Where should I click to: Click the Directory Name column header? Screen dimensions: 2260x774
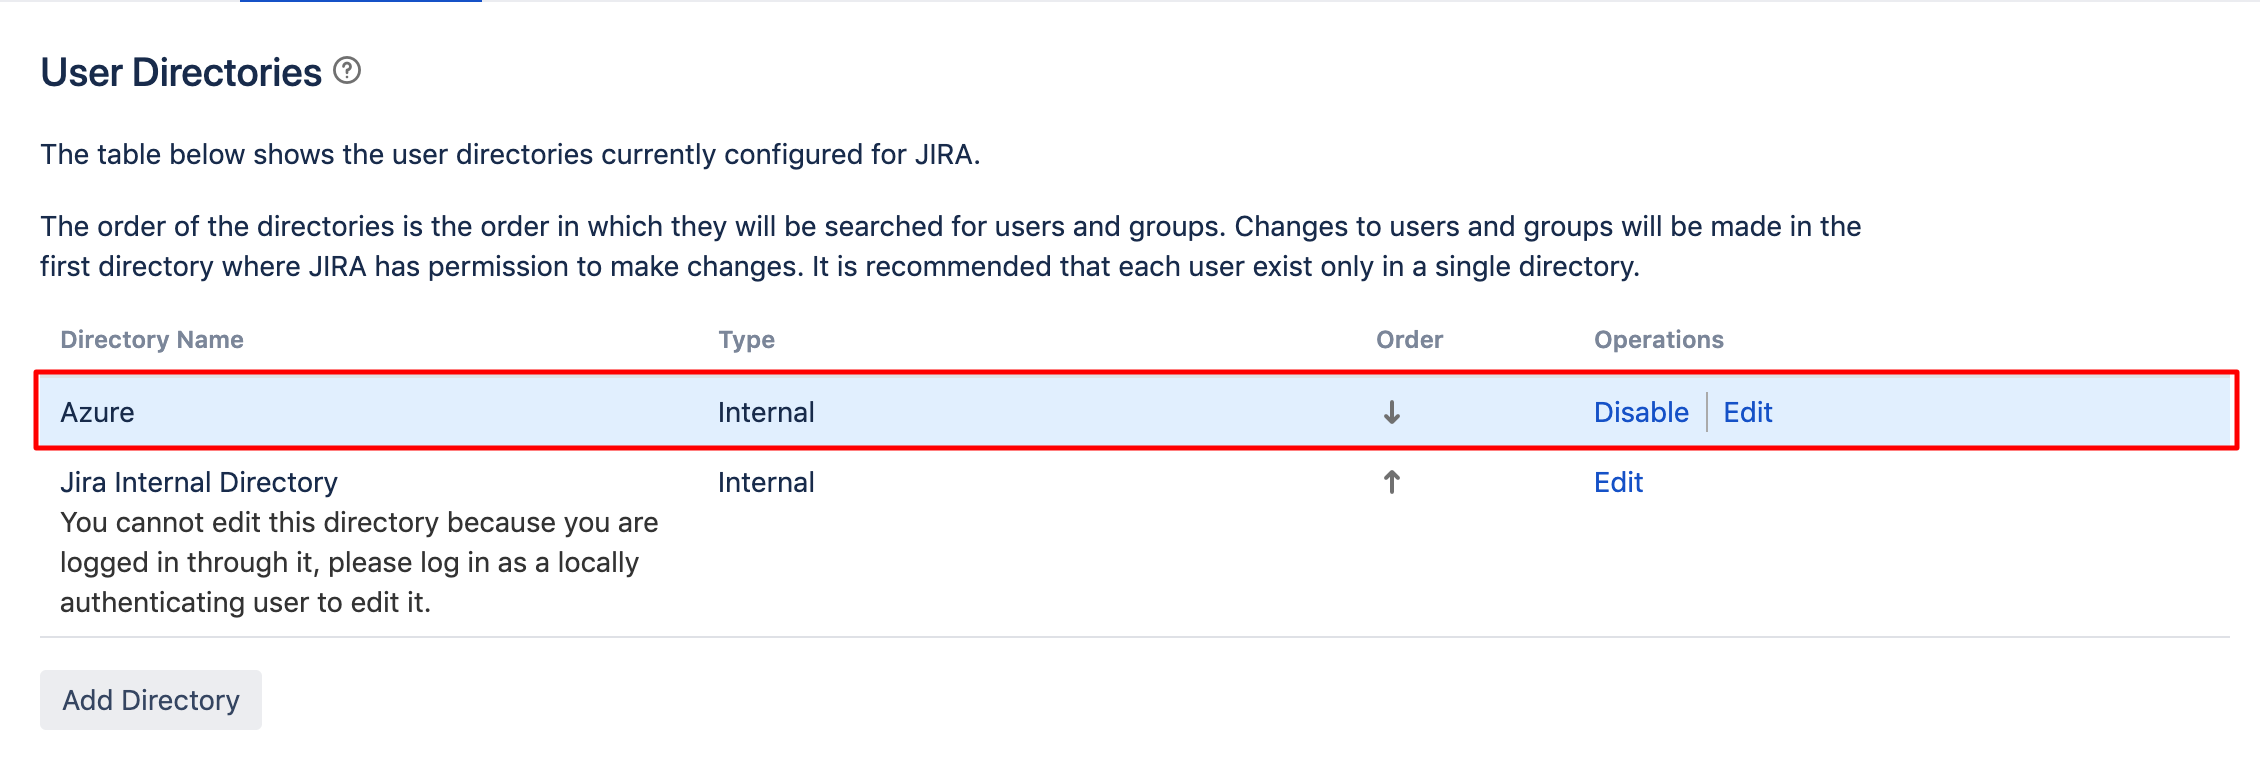[x=152, y=340]
